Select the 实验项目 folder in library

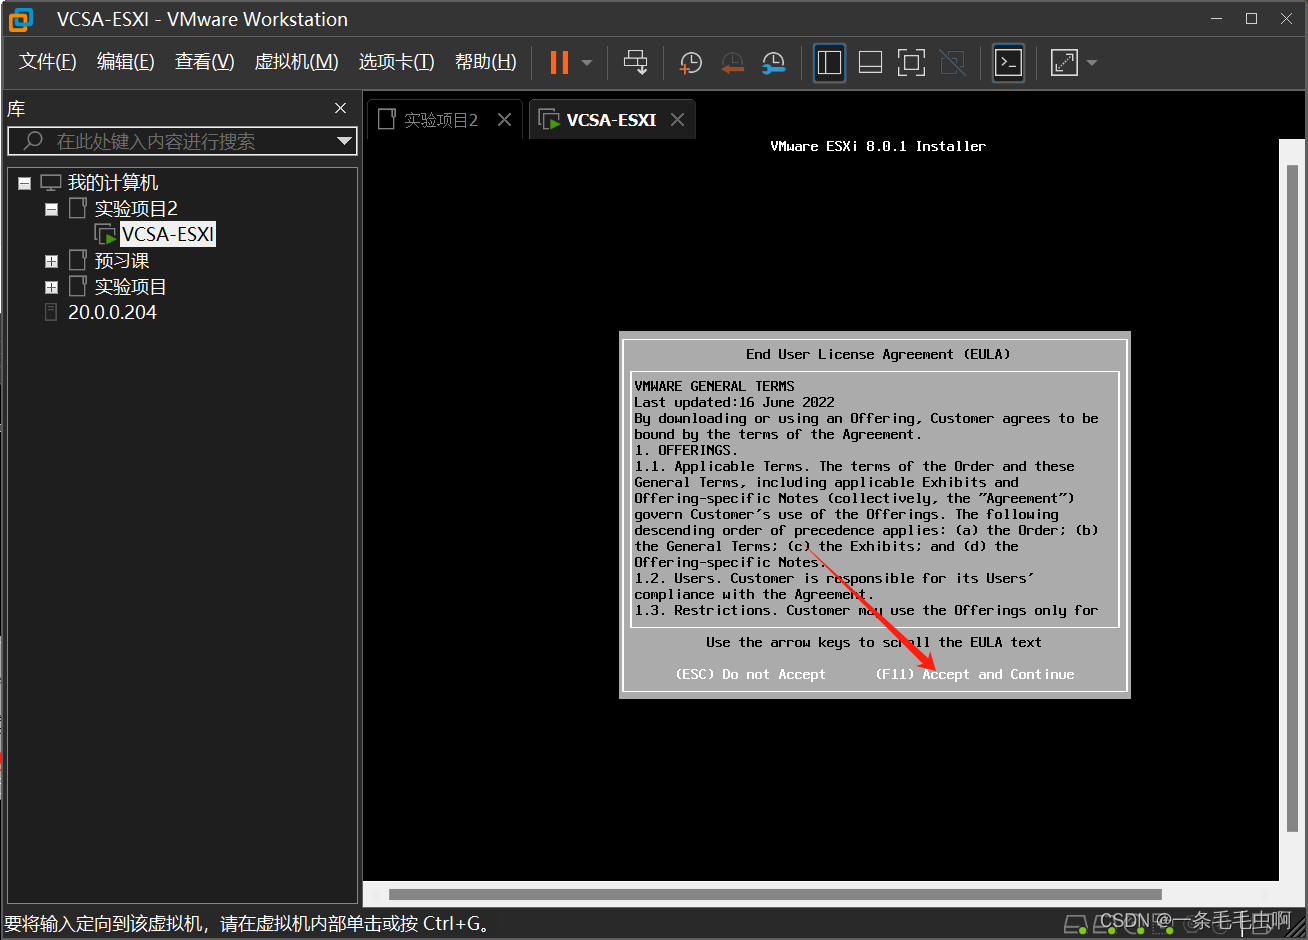(130, 287)
